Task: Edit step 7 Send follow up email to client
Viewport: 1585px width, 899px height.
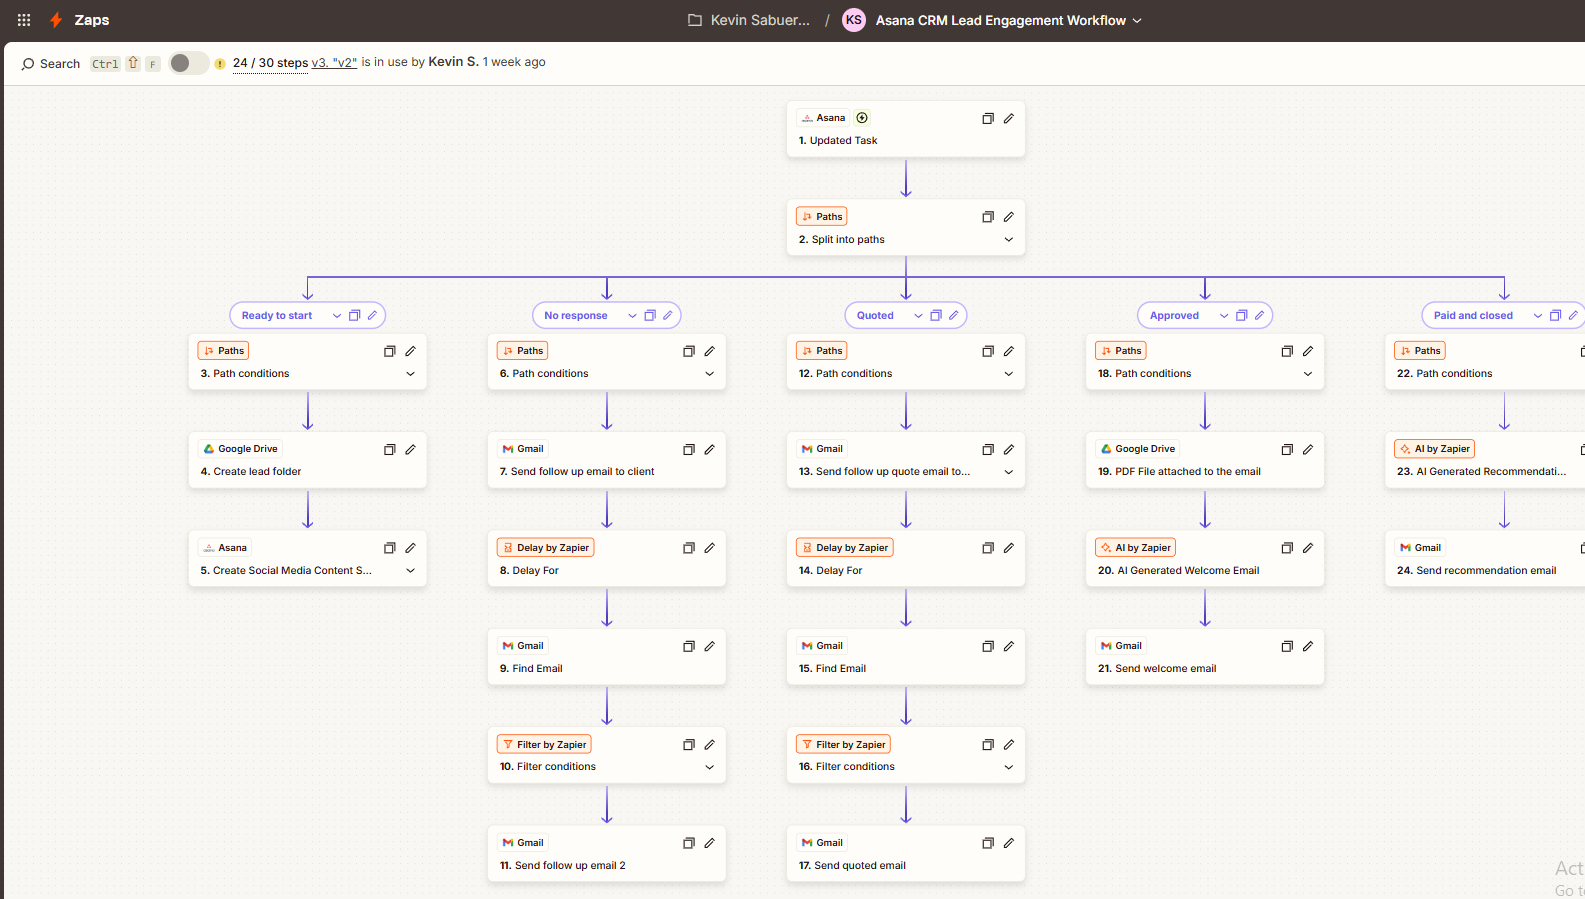Action: [x=710, y=450]
